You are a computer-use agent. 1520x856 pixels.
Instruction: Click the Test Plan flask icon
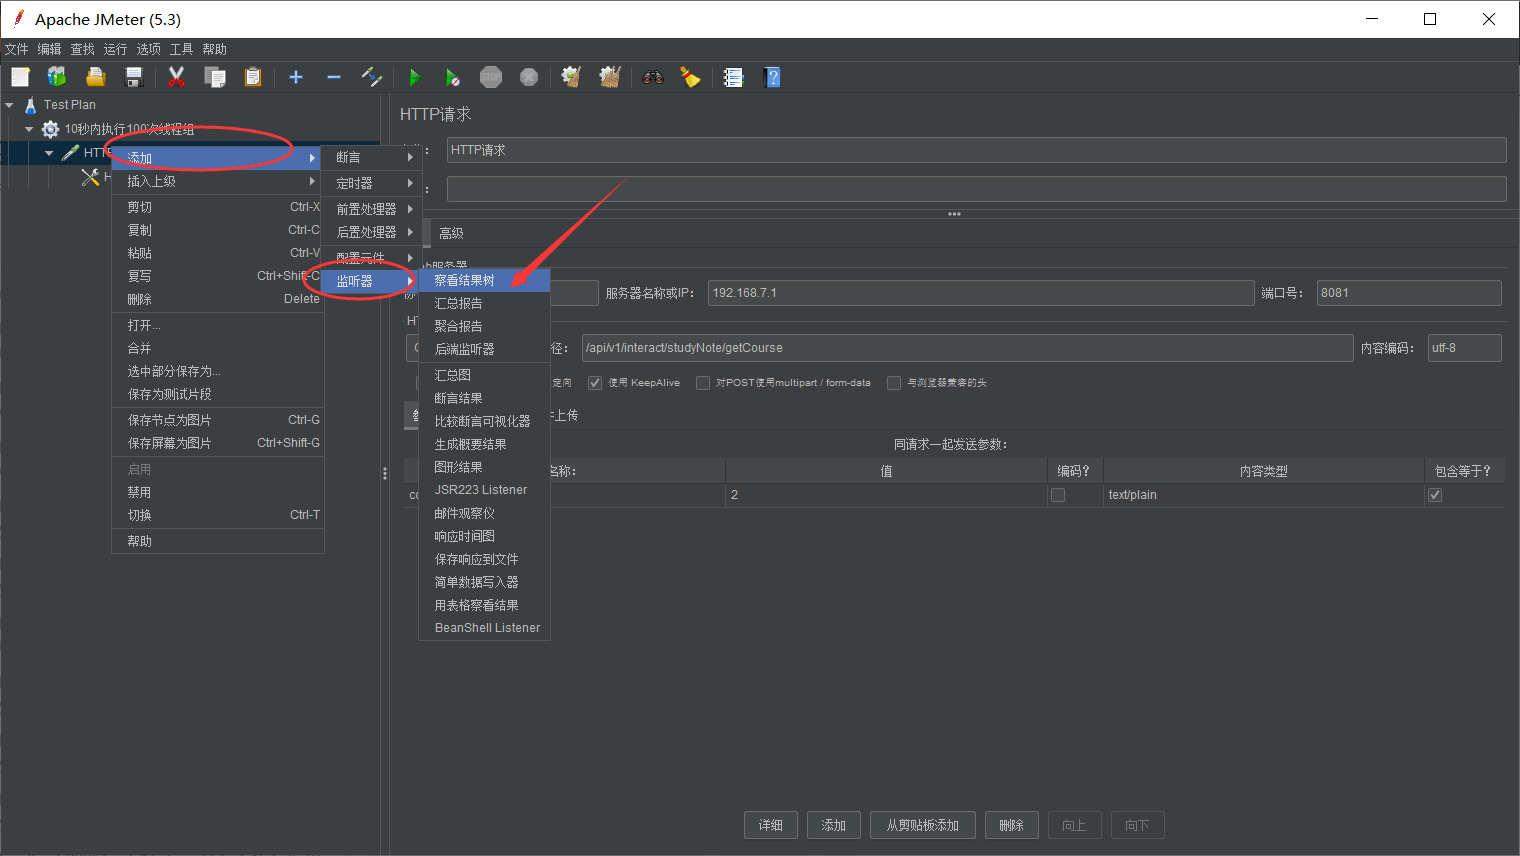click(x=31, y=104)
